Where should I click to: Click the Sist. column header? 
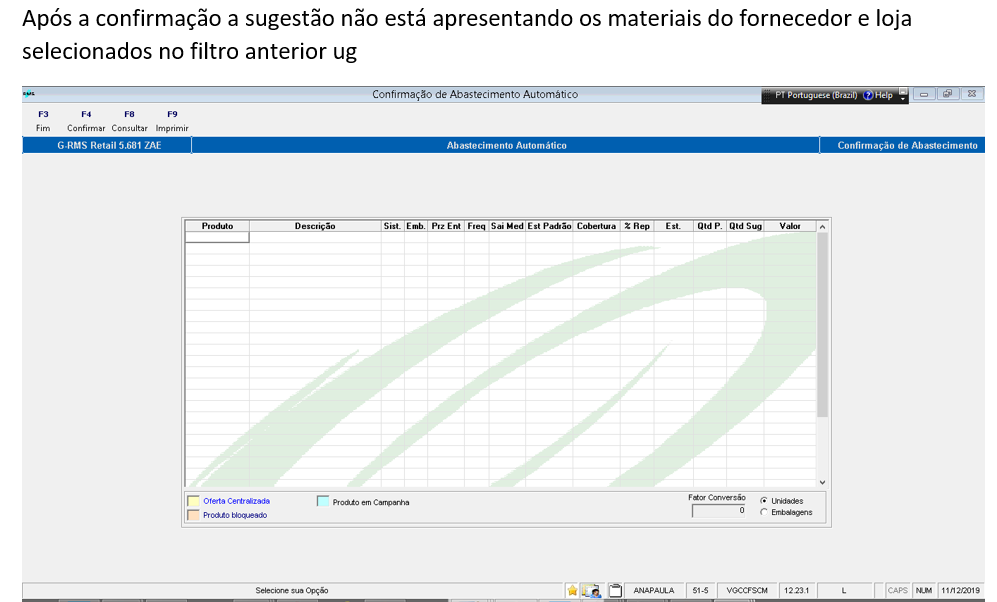coord(392,226)
